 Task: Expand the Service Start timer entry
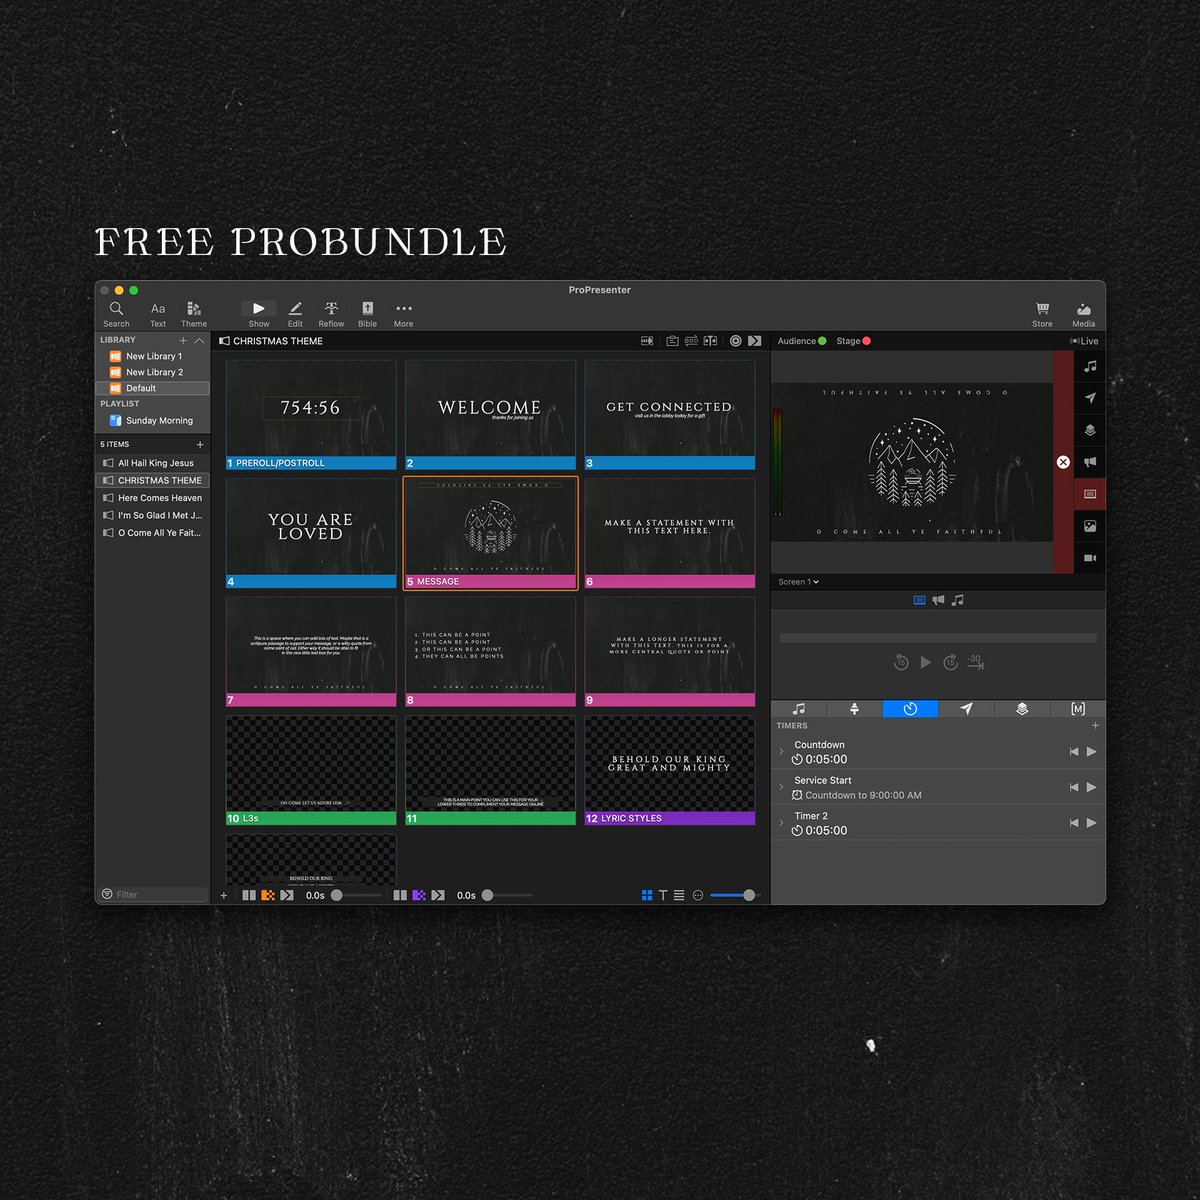pyautogui.click(x=783, y=787)
